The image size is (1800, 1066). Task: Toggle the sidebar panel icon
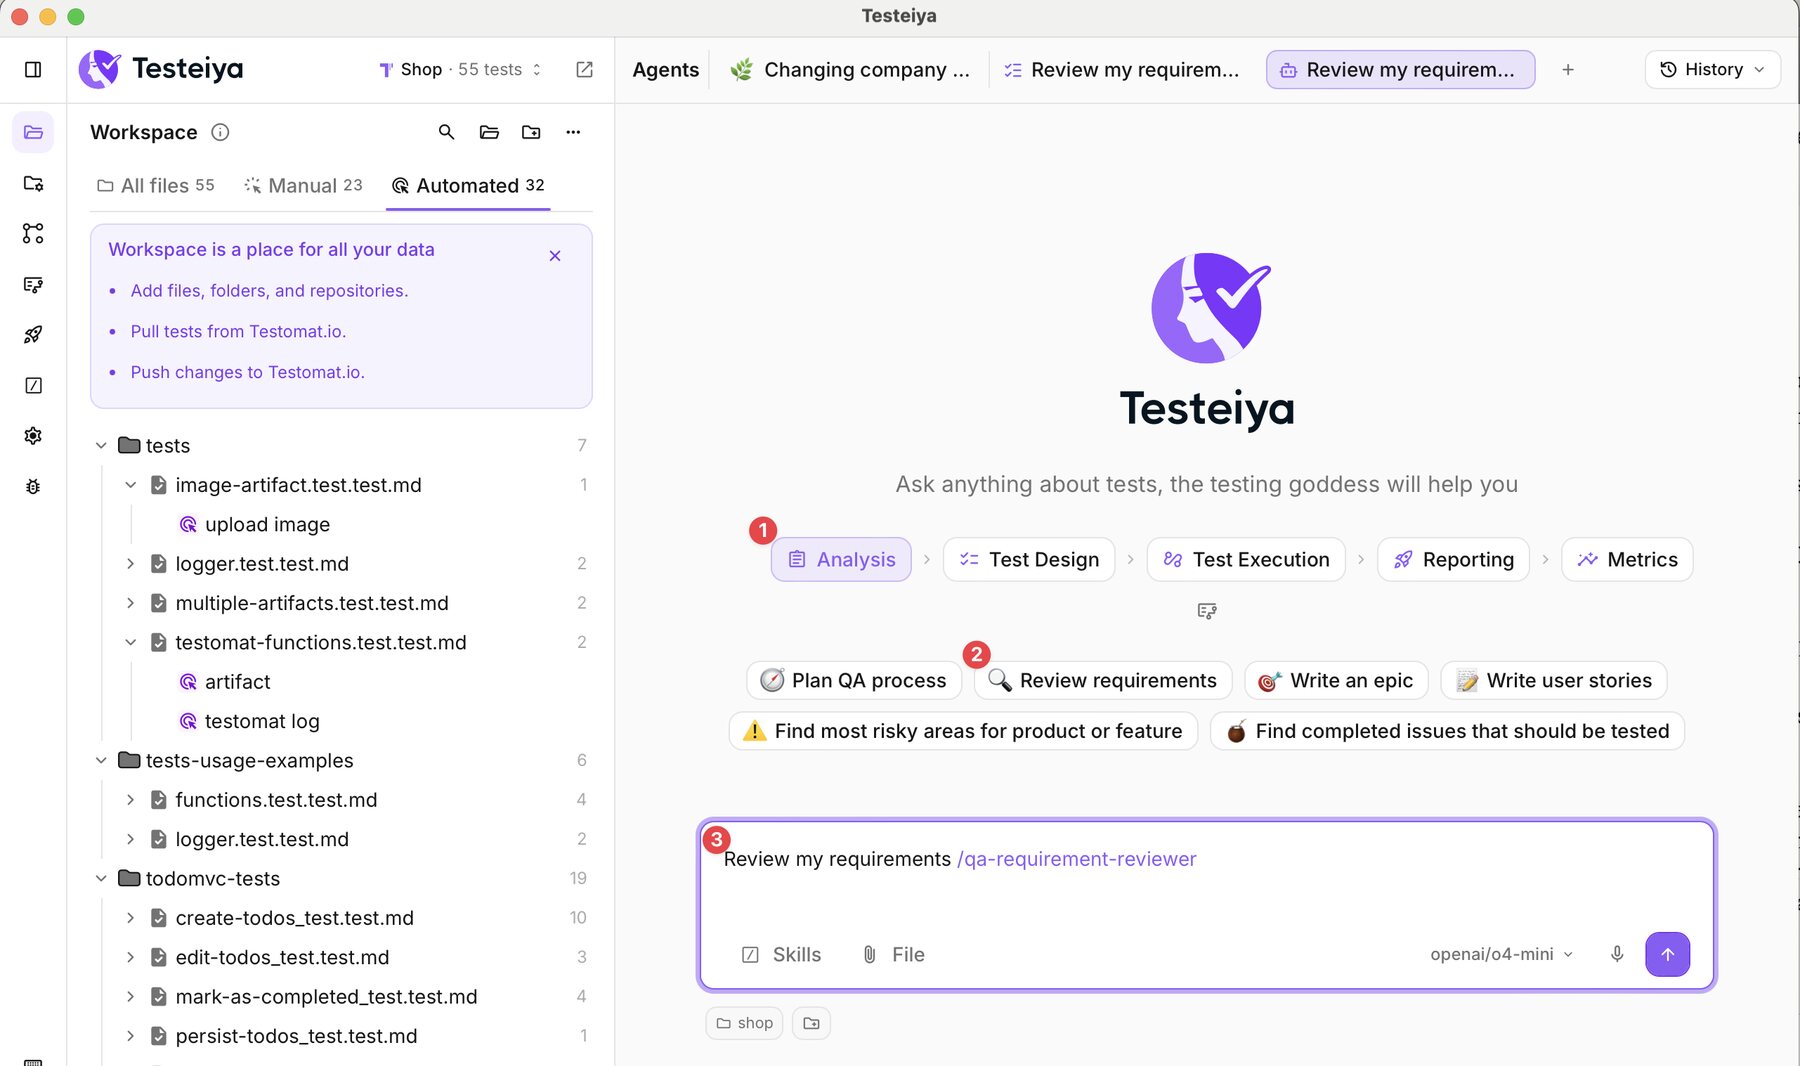point(33,70)
